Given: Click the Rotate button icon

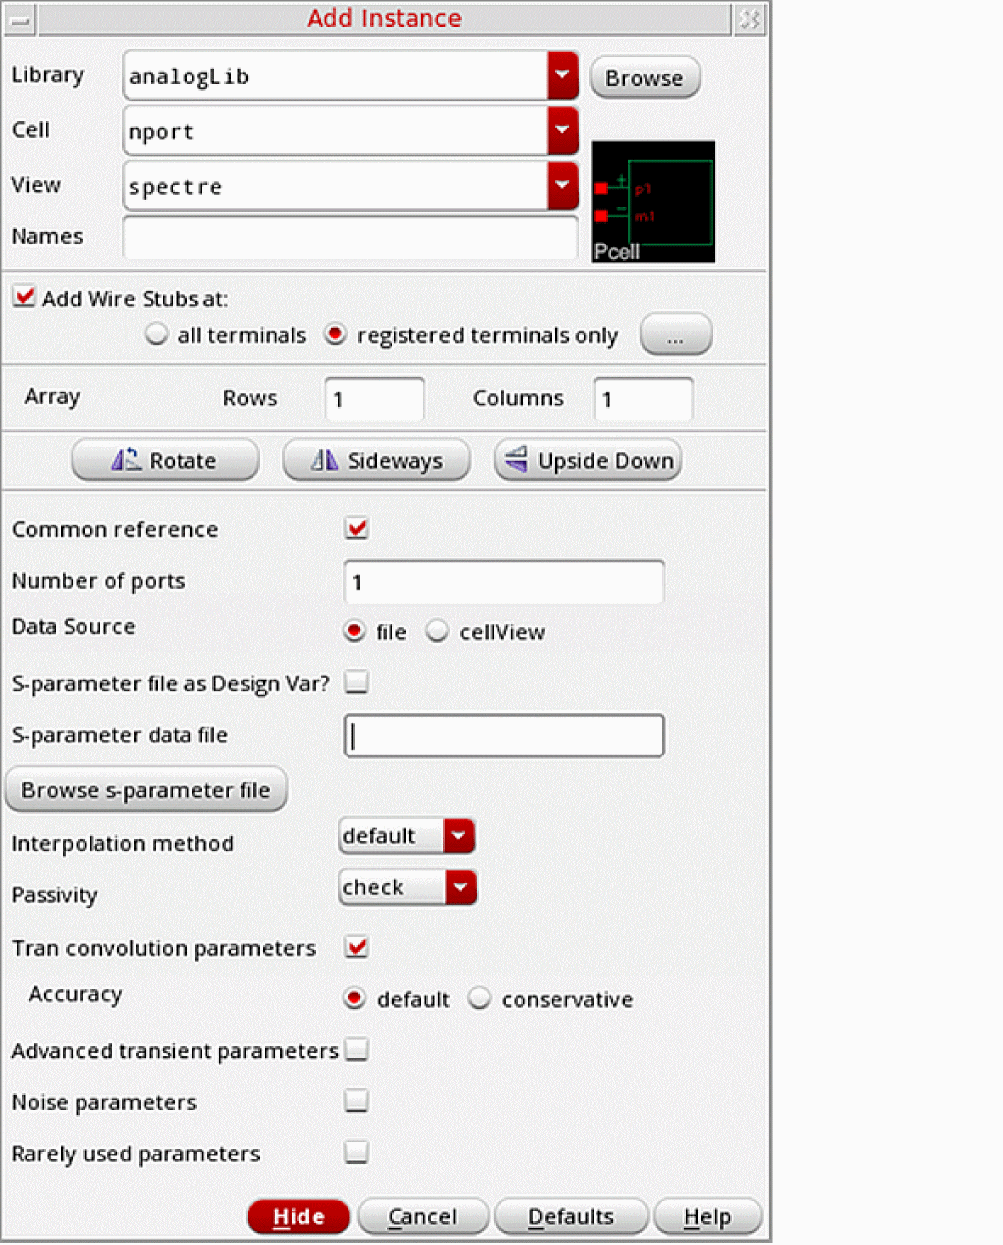Looking at the screenshot, I should tap(126, 460).
